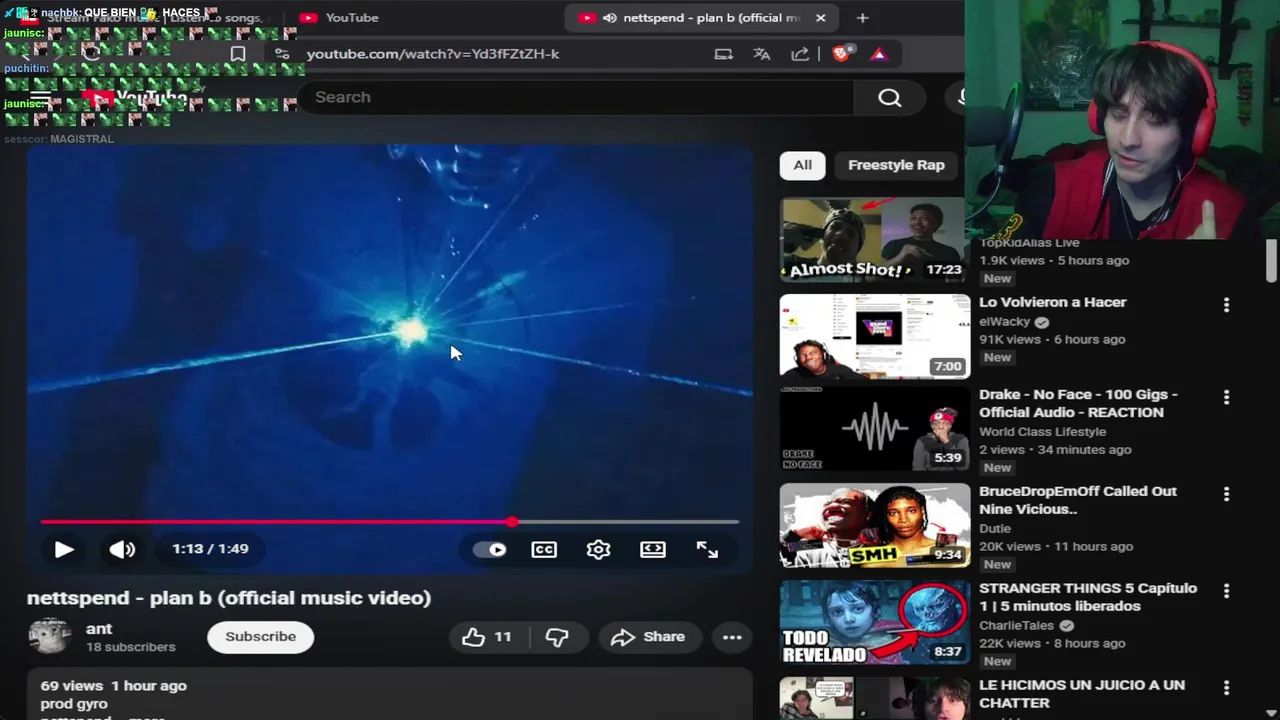Viewport: 1280px width, 720px height.
Task: Mute the video volume speaker icon
Action: coord(122,549)
